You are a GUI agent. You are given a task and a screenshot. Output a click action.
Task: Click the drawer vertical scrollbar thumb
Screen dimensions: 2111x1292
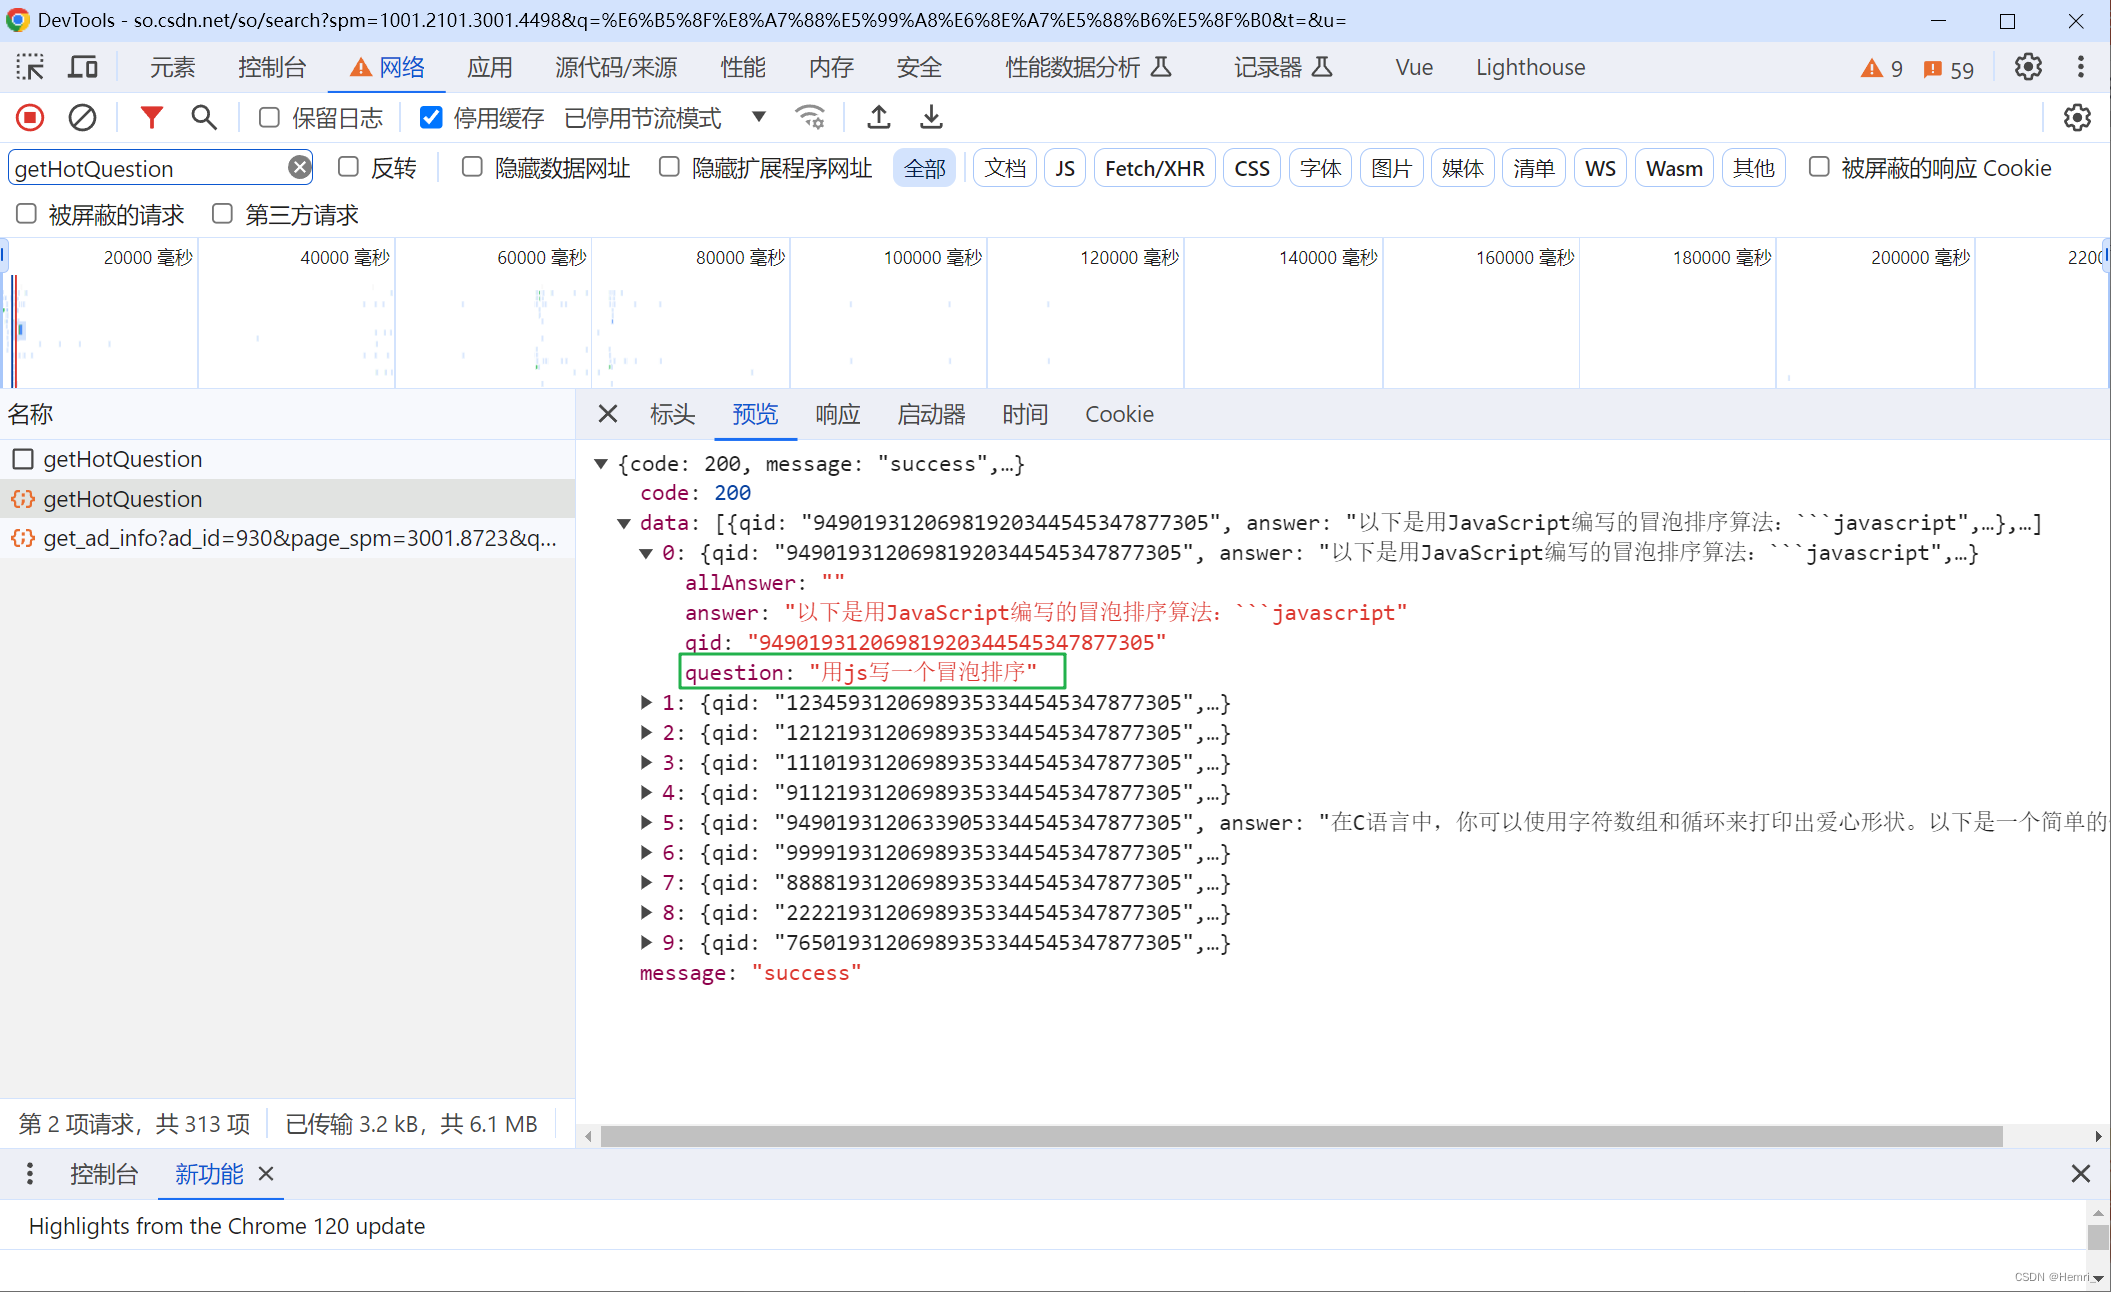2098,1236
